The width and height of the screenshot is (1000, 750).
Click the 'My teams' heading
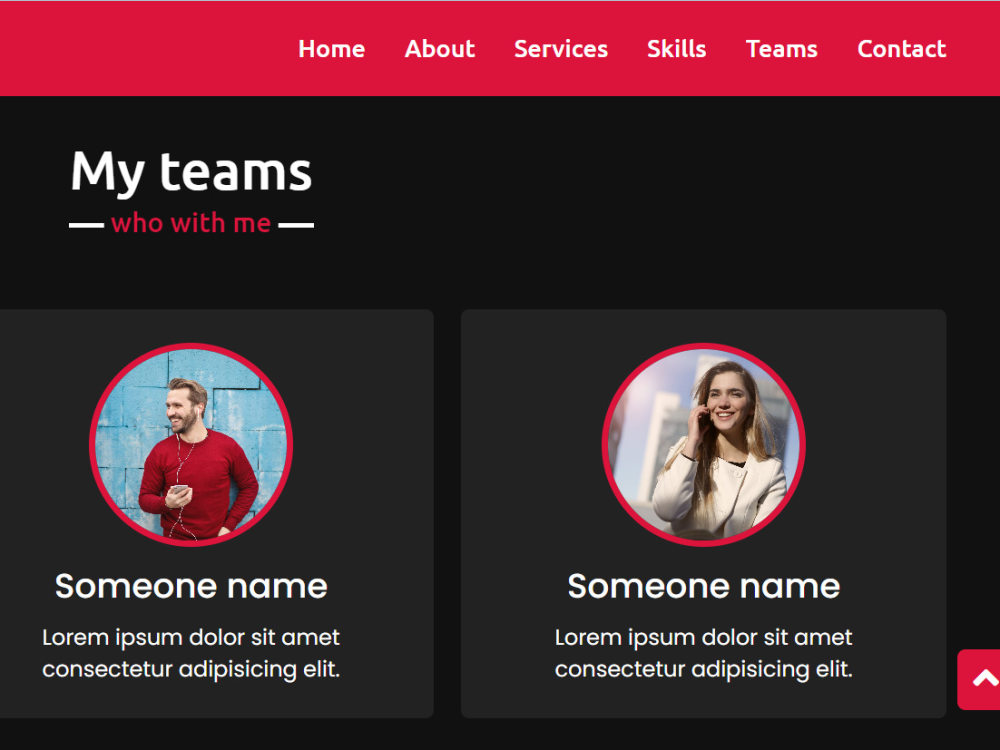pyautogui.click(x=191, y=172)
